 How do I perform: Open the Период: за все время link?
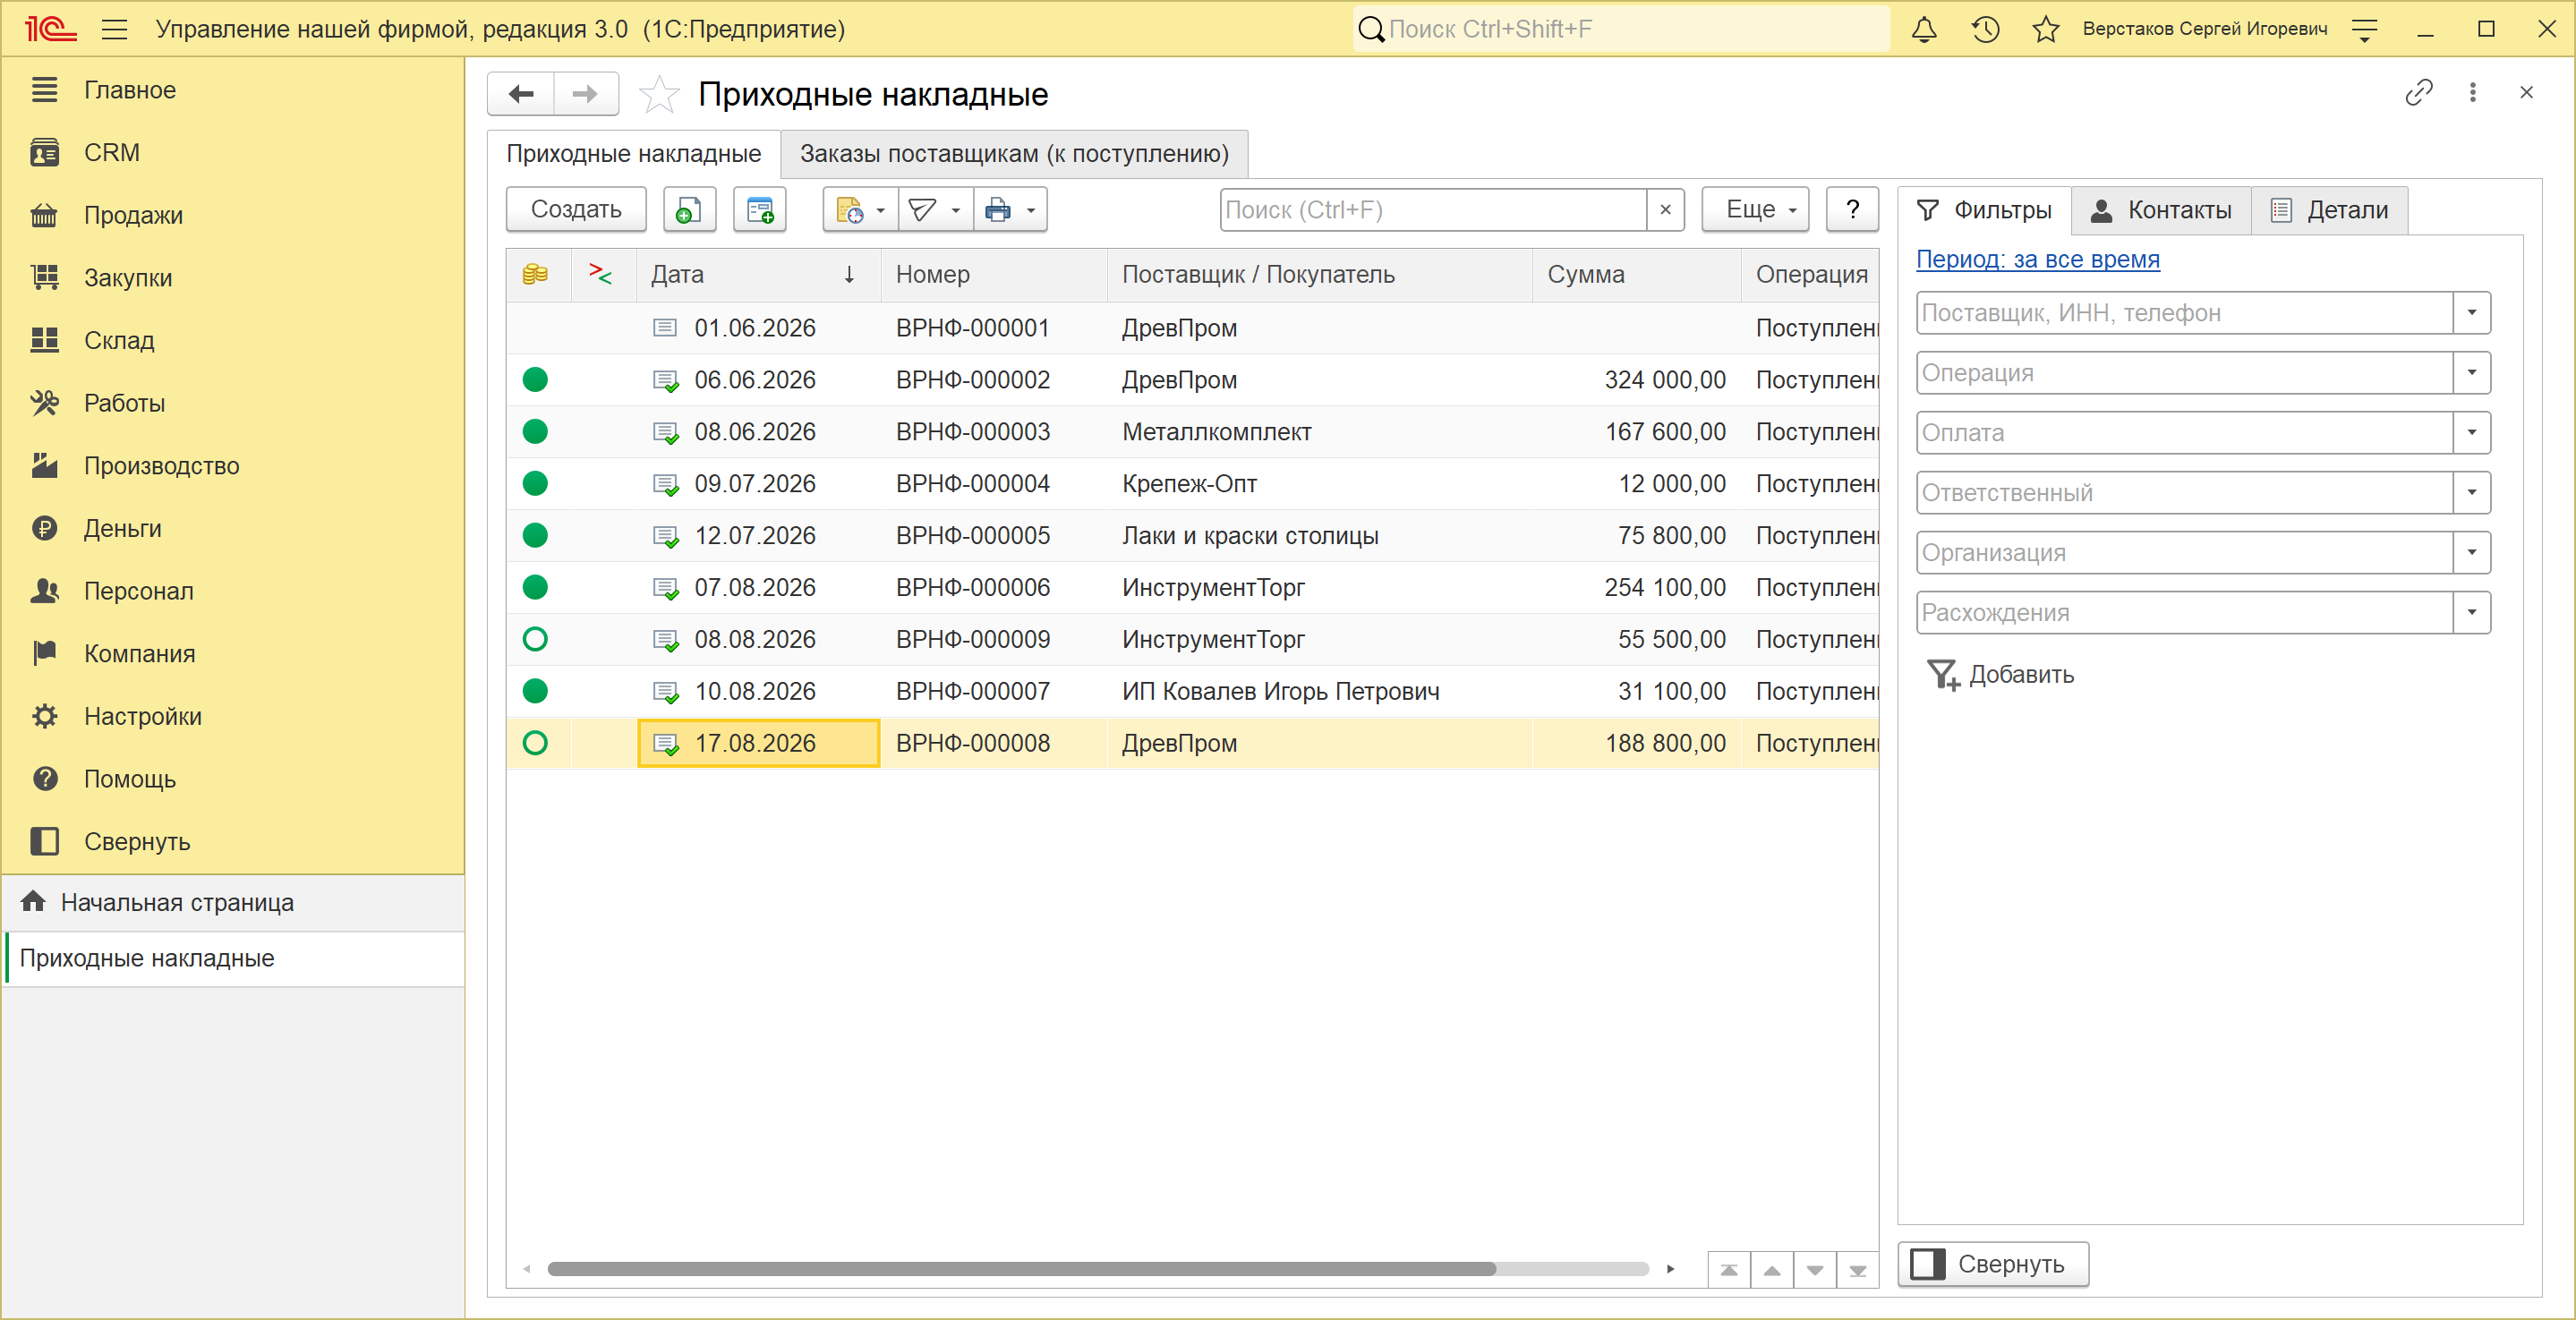pos(2038,259)
